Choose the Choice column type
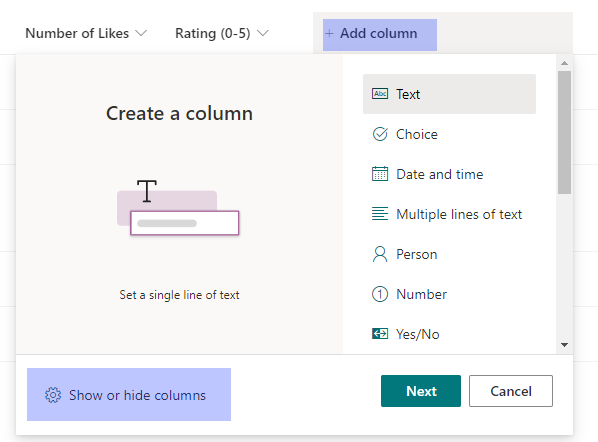598x442 pixels. [x=449, y=134]
